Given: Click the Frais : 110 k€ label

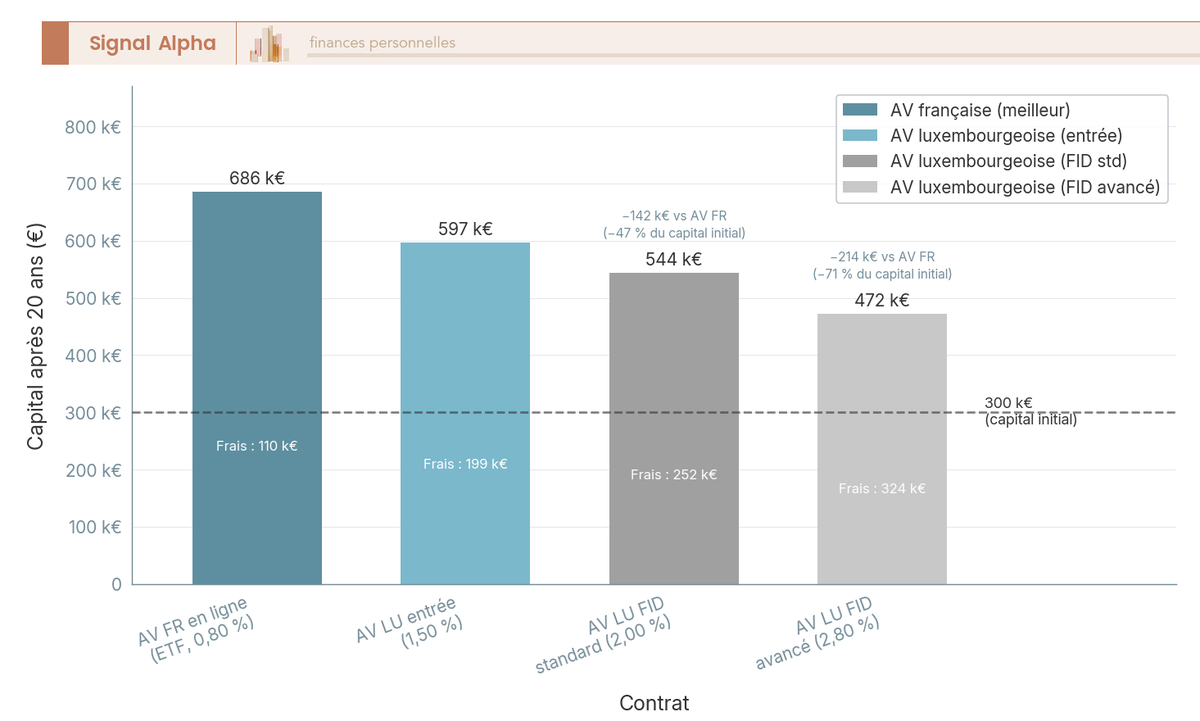Looking at the screenshot, I should click(x=257, y=446).
